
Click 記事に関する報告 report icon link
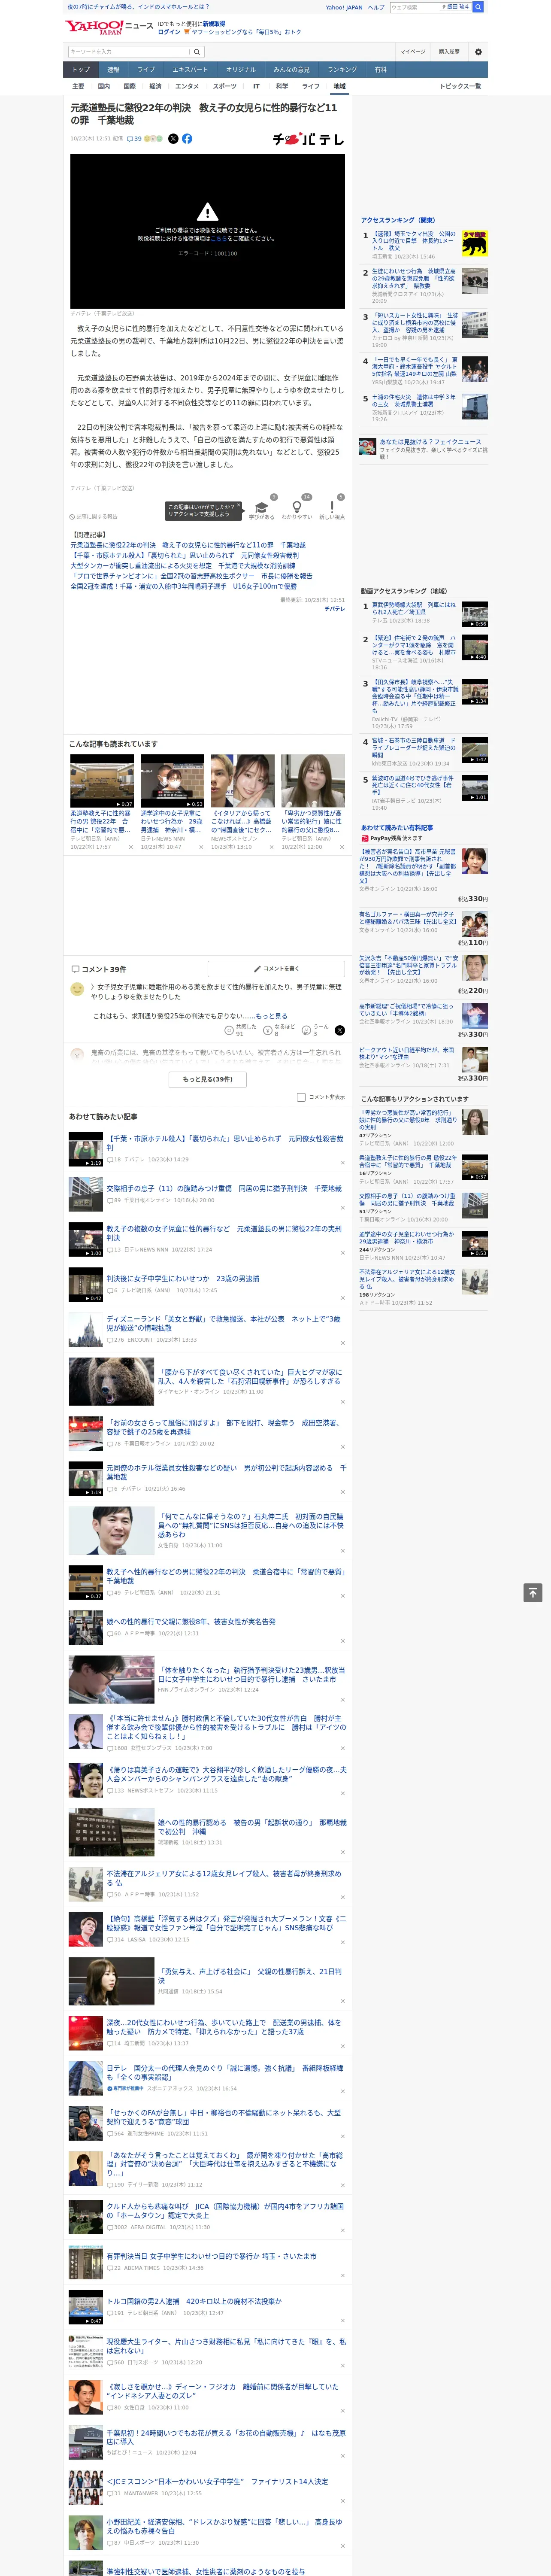[x=95, y=516]
